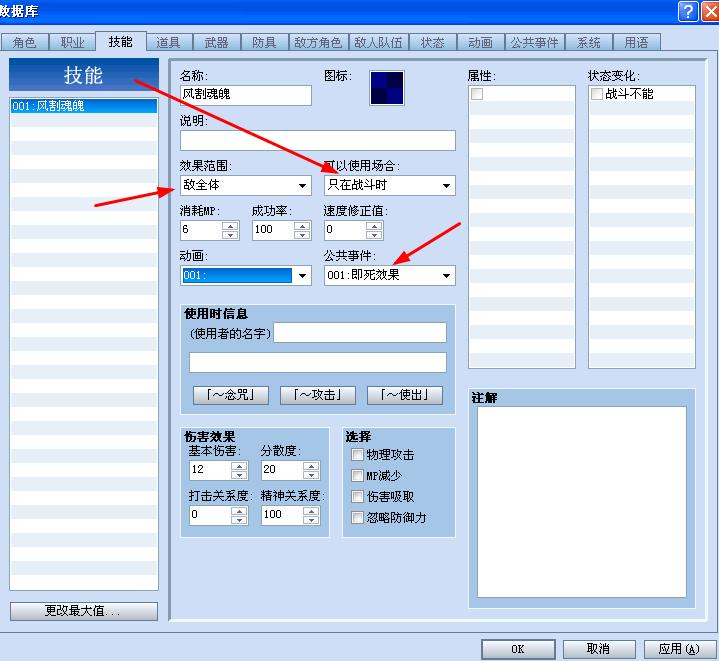Click the 分散度 value field showing 20
719x661 pixels.
[x=282, y=470]
